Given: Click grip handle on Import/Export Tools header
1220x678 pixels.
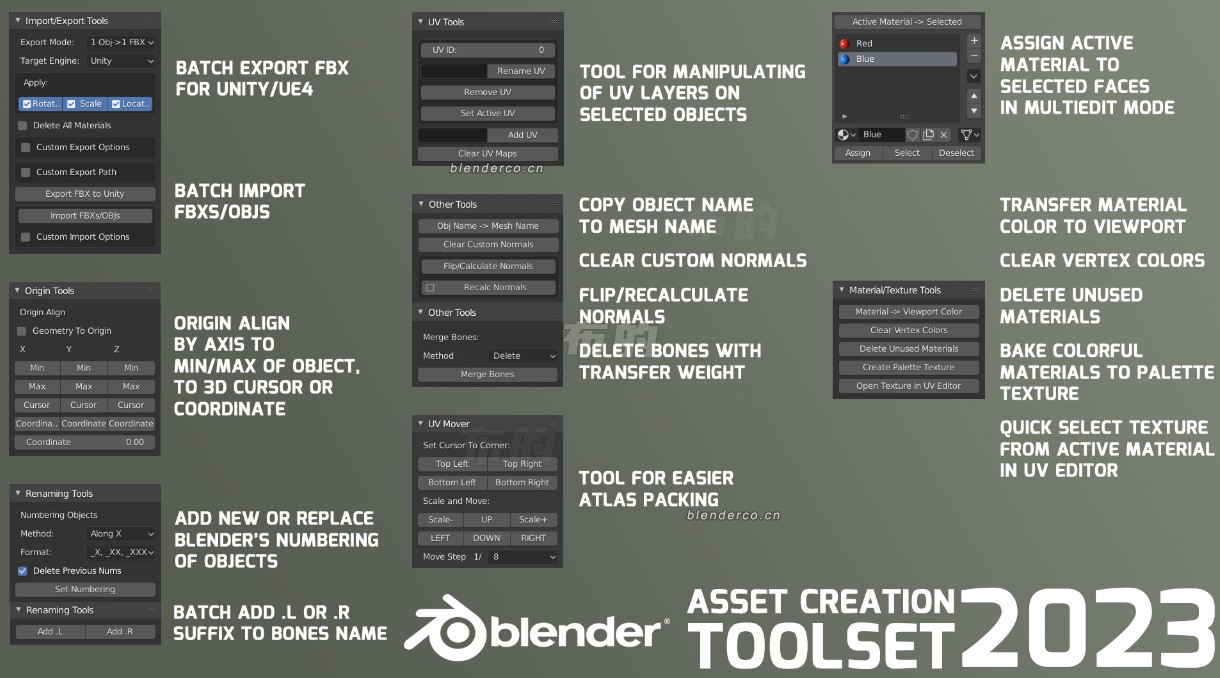Looking at the screenshot, I should pos(151,20).
